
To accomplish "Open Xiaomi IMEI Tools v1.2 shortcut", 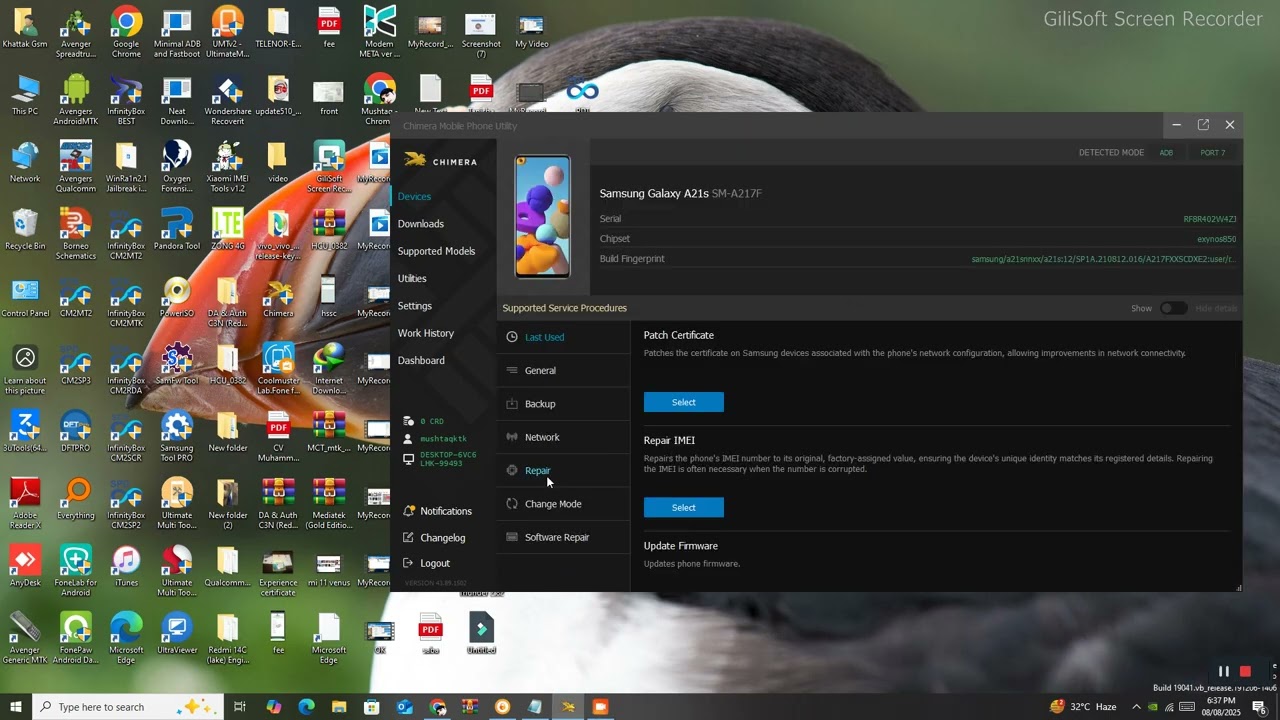I will coord(228,166).
